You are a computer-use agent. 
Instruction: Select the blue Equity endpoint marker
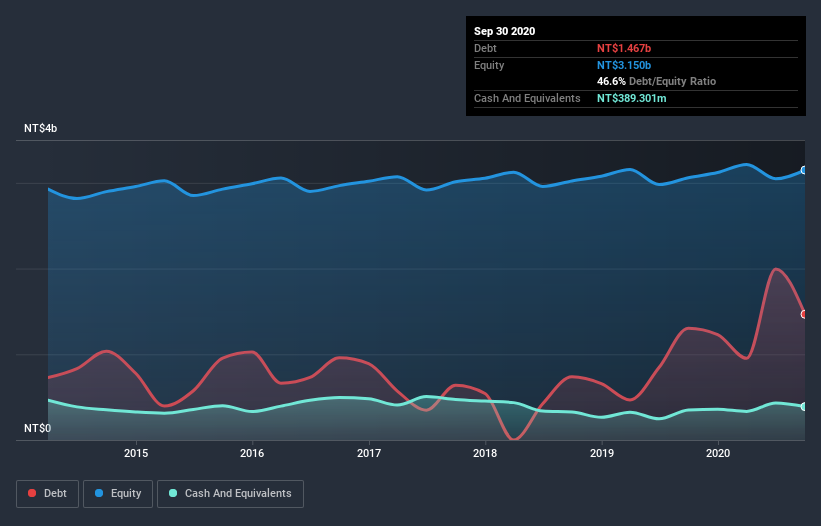804,170
